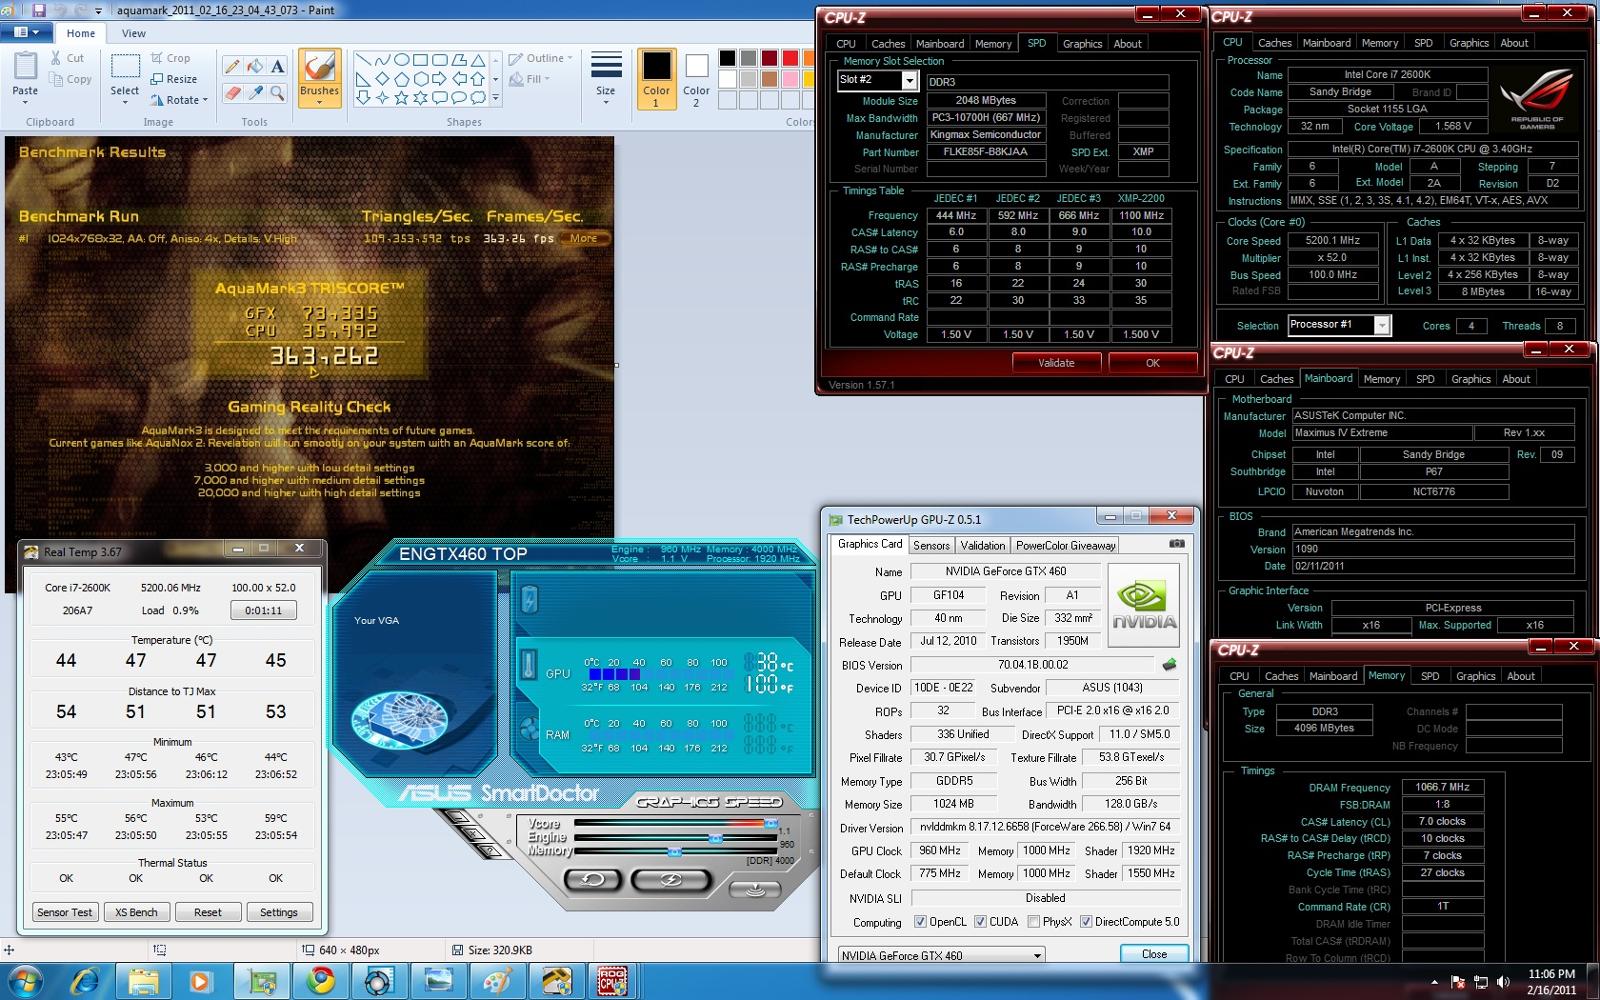Toggle the OpenCL checkbox in GPU-Z
This screenshot has height=1000, width=1600.
920,922
